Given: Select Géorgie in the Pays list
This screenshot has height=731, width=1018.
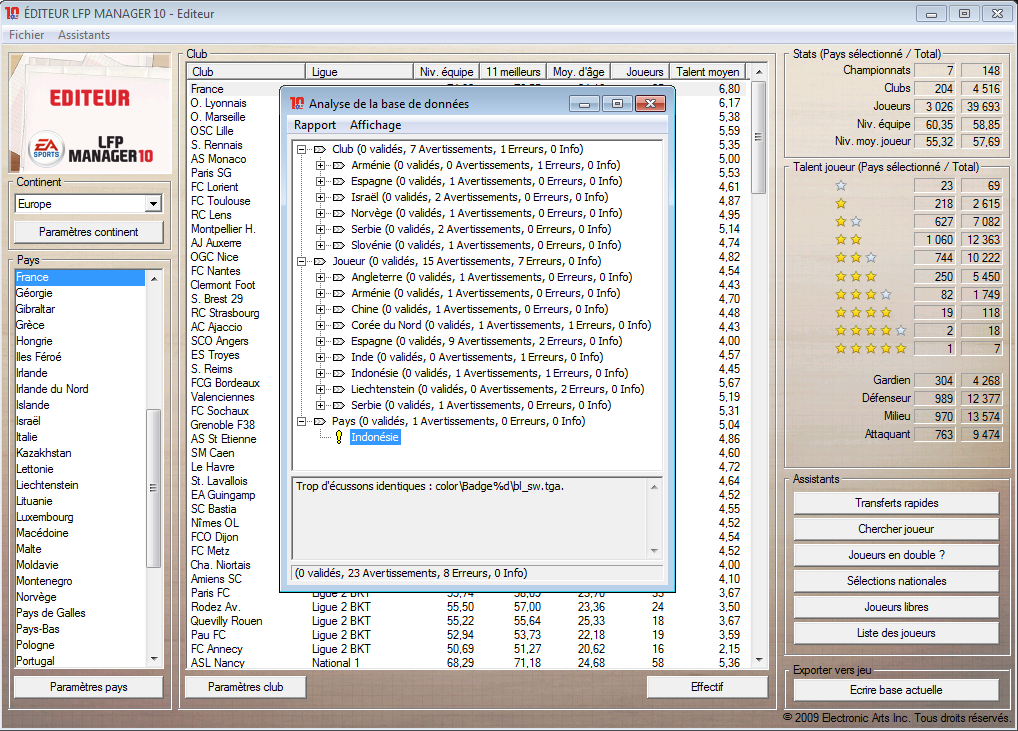Looking at the screenshot, I should (34, 293).
